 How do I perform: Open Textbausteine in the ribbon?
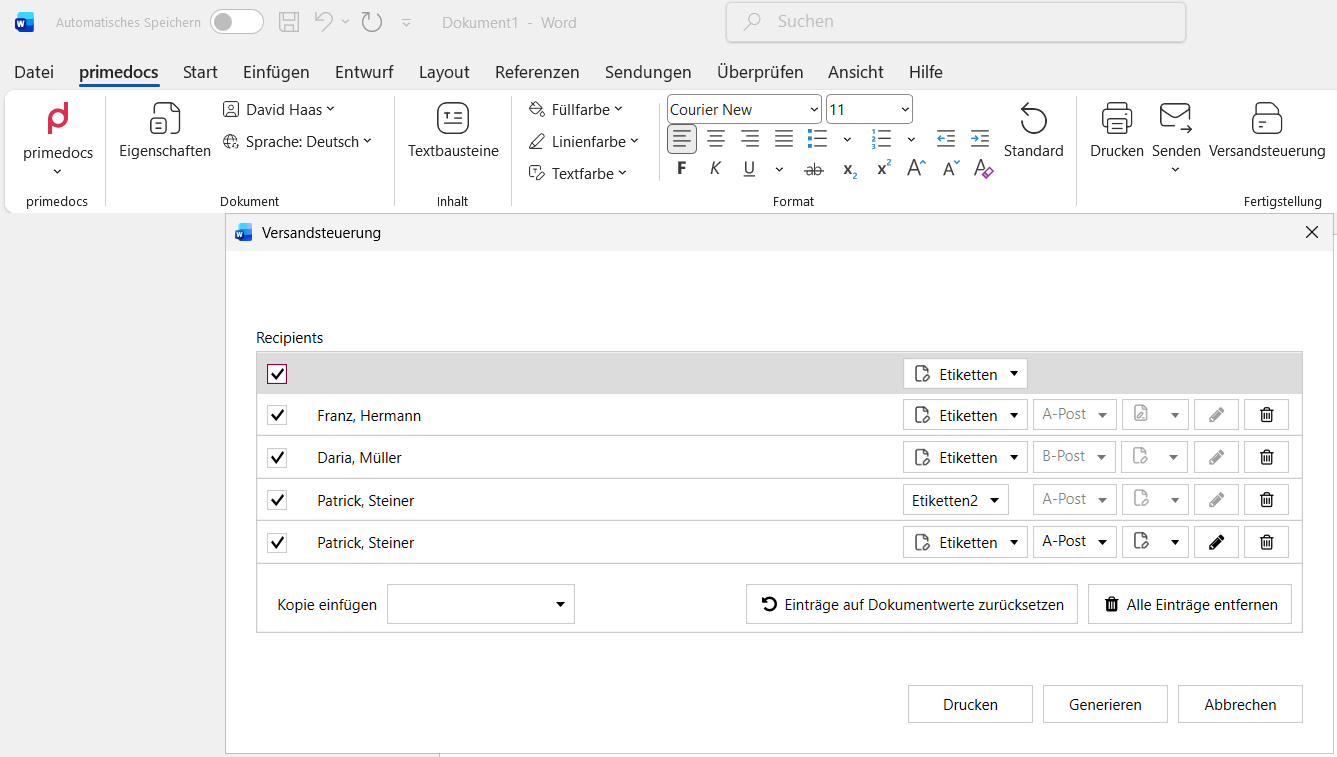pyautogui.click(x=453, y=131)
